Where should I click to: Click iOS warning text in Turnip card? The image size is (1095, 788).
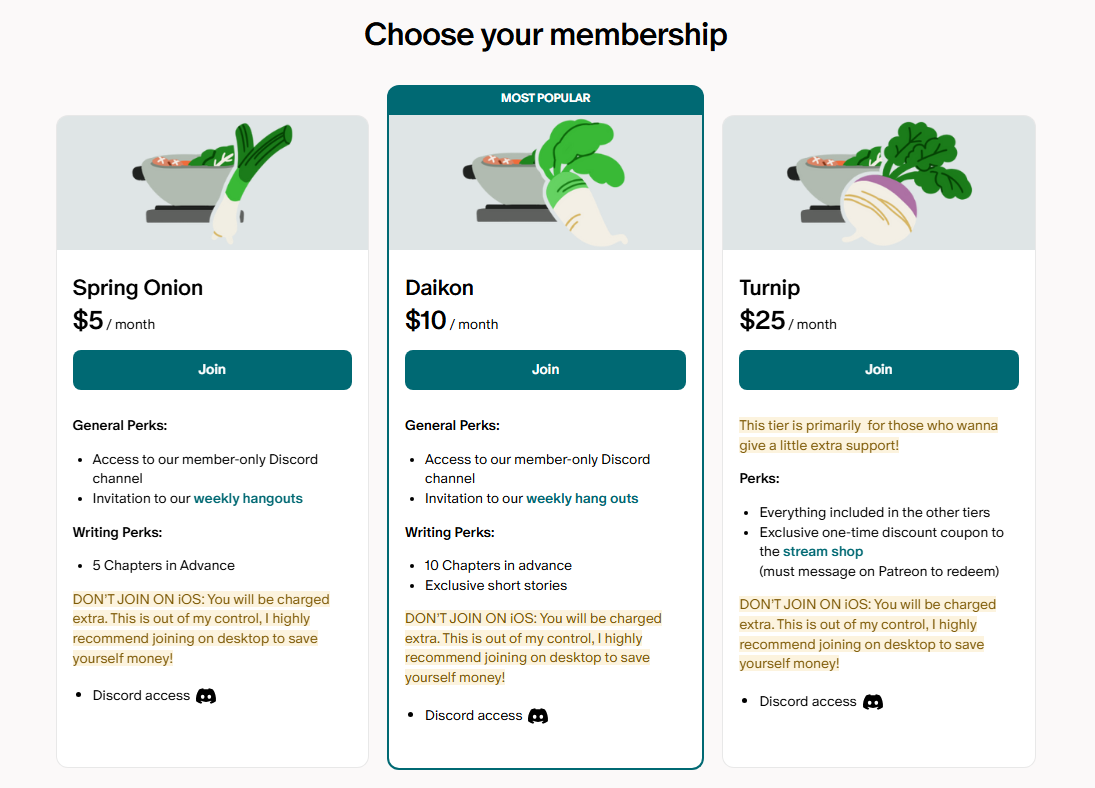pos(867,634)
